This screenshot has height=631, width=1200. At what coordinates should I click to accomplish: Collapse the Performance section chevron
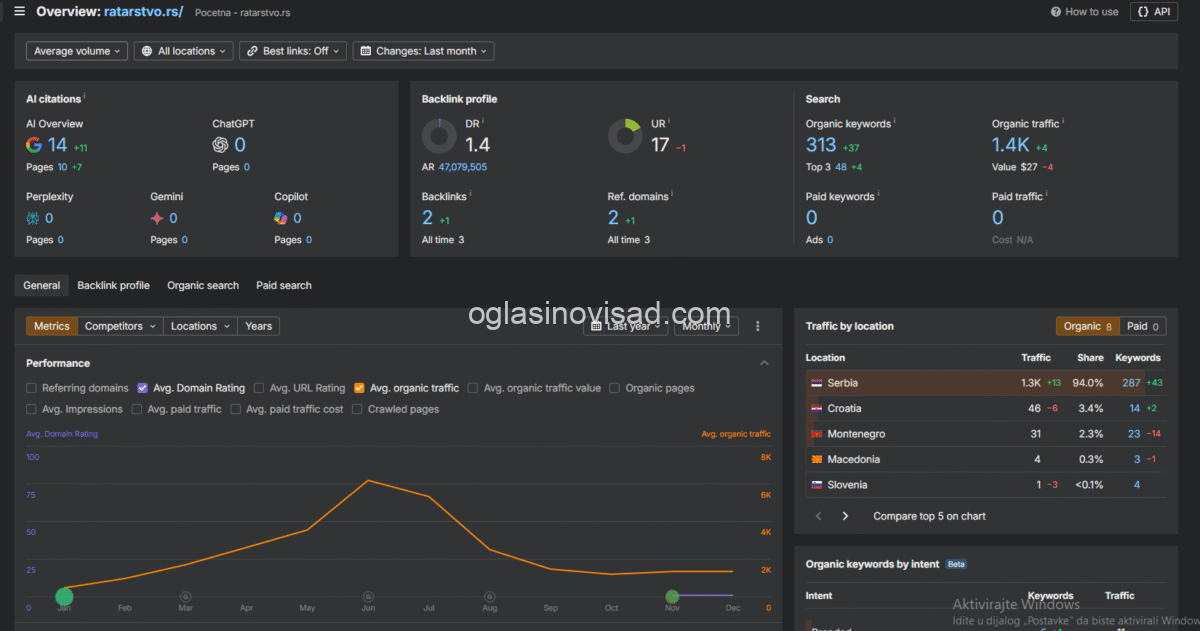(764, 363)
